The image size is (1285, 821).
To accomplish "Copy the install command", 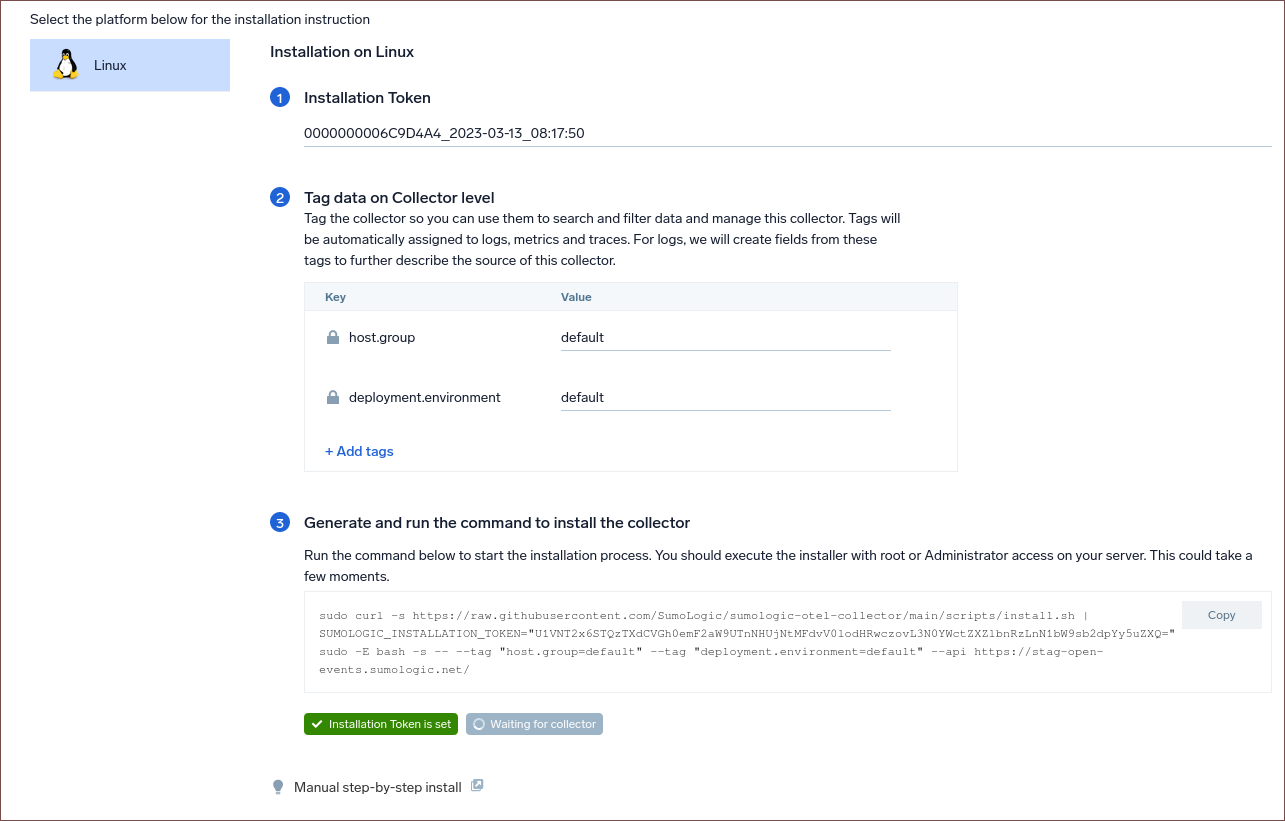I will (1221, 616).
